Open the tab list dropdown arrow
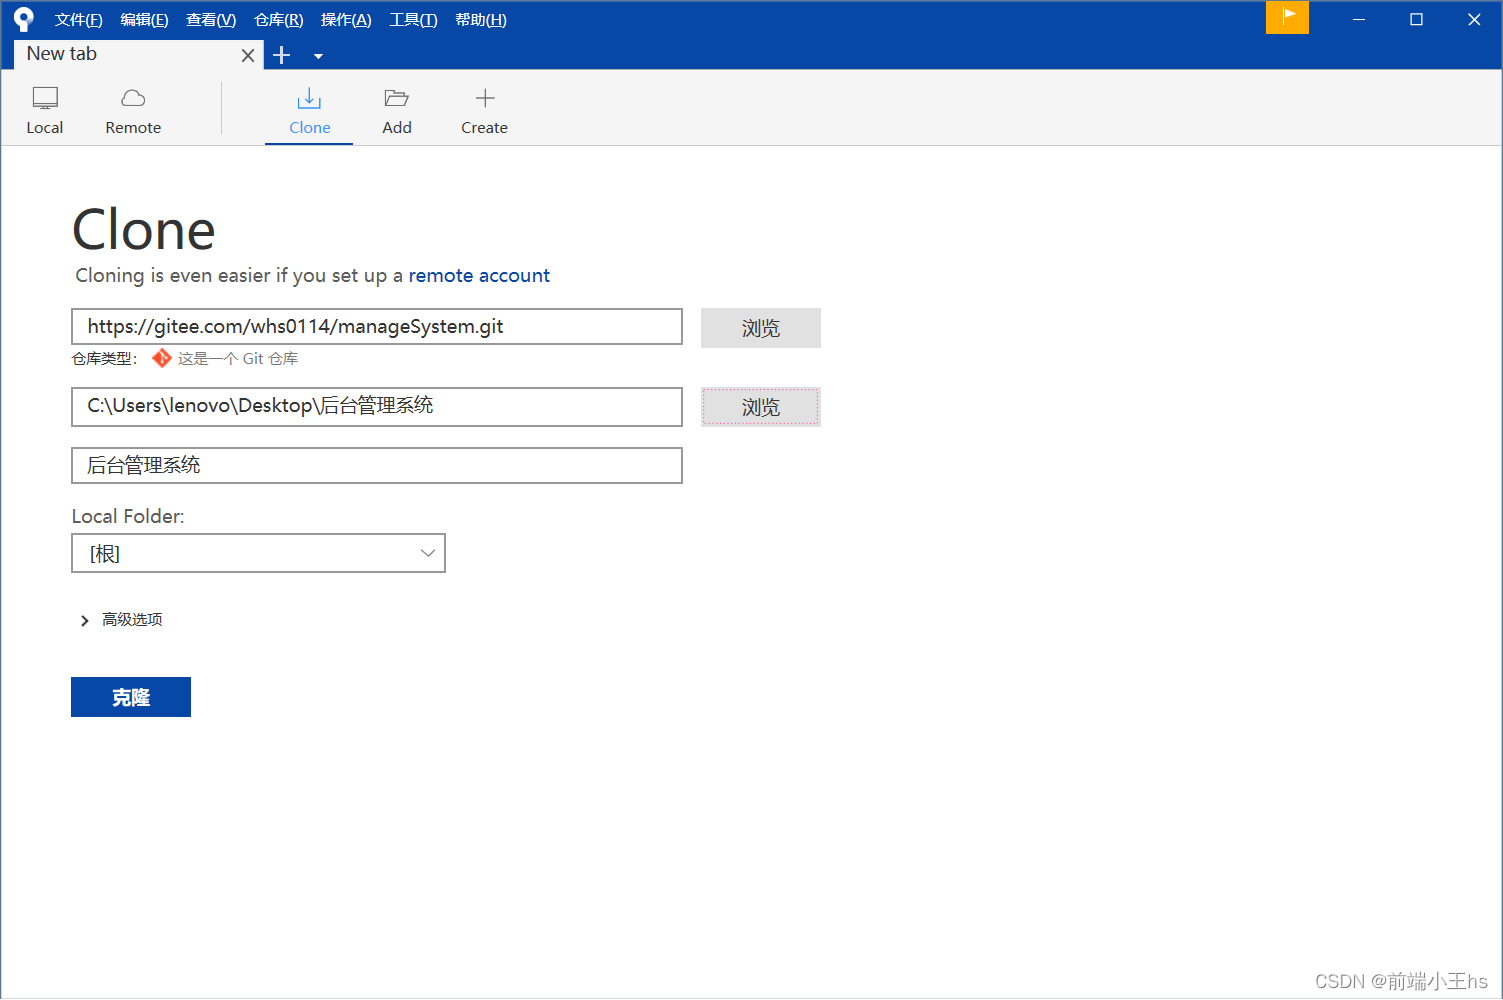 pyautogui.click(x=318, y=56)
